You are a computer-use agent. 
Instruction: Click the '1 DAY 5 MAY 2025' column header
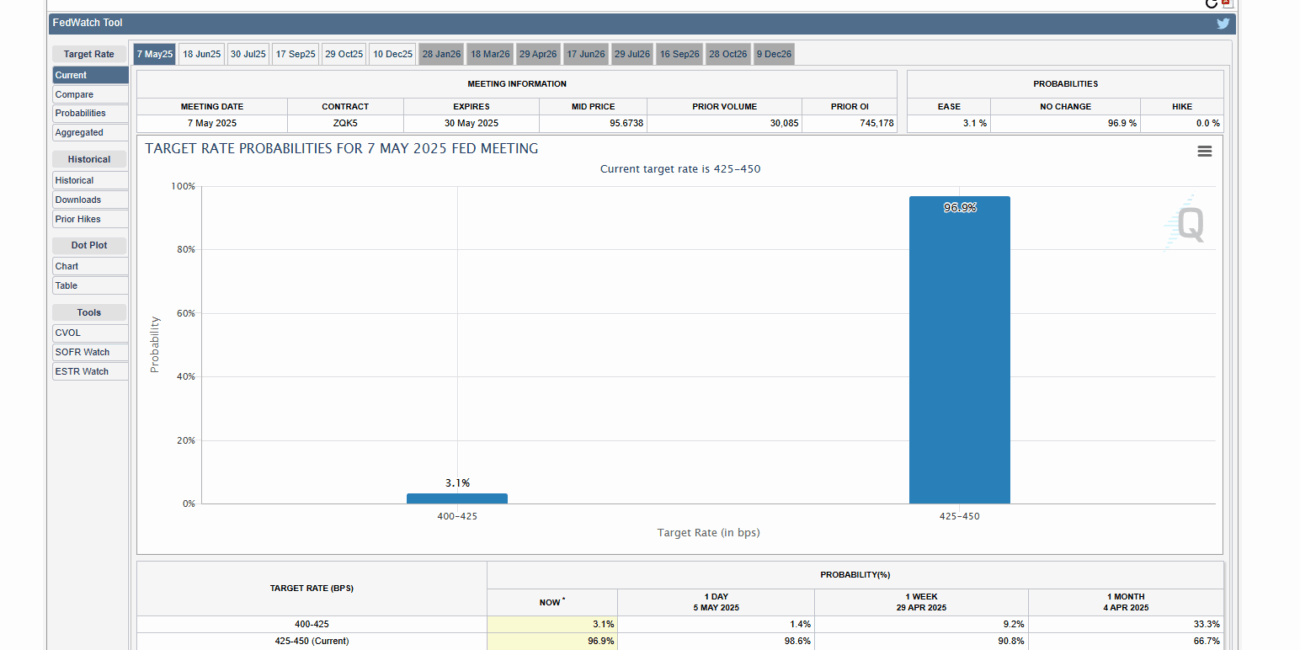[715, 602]
